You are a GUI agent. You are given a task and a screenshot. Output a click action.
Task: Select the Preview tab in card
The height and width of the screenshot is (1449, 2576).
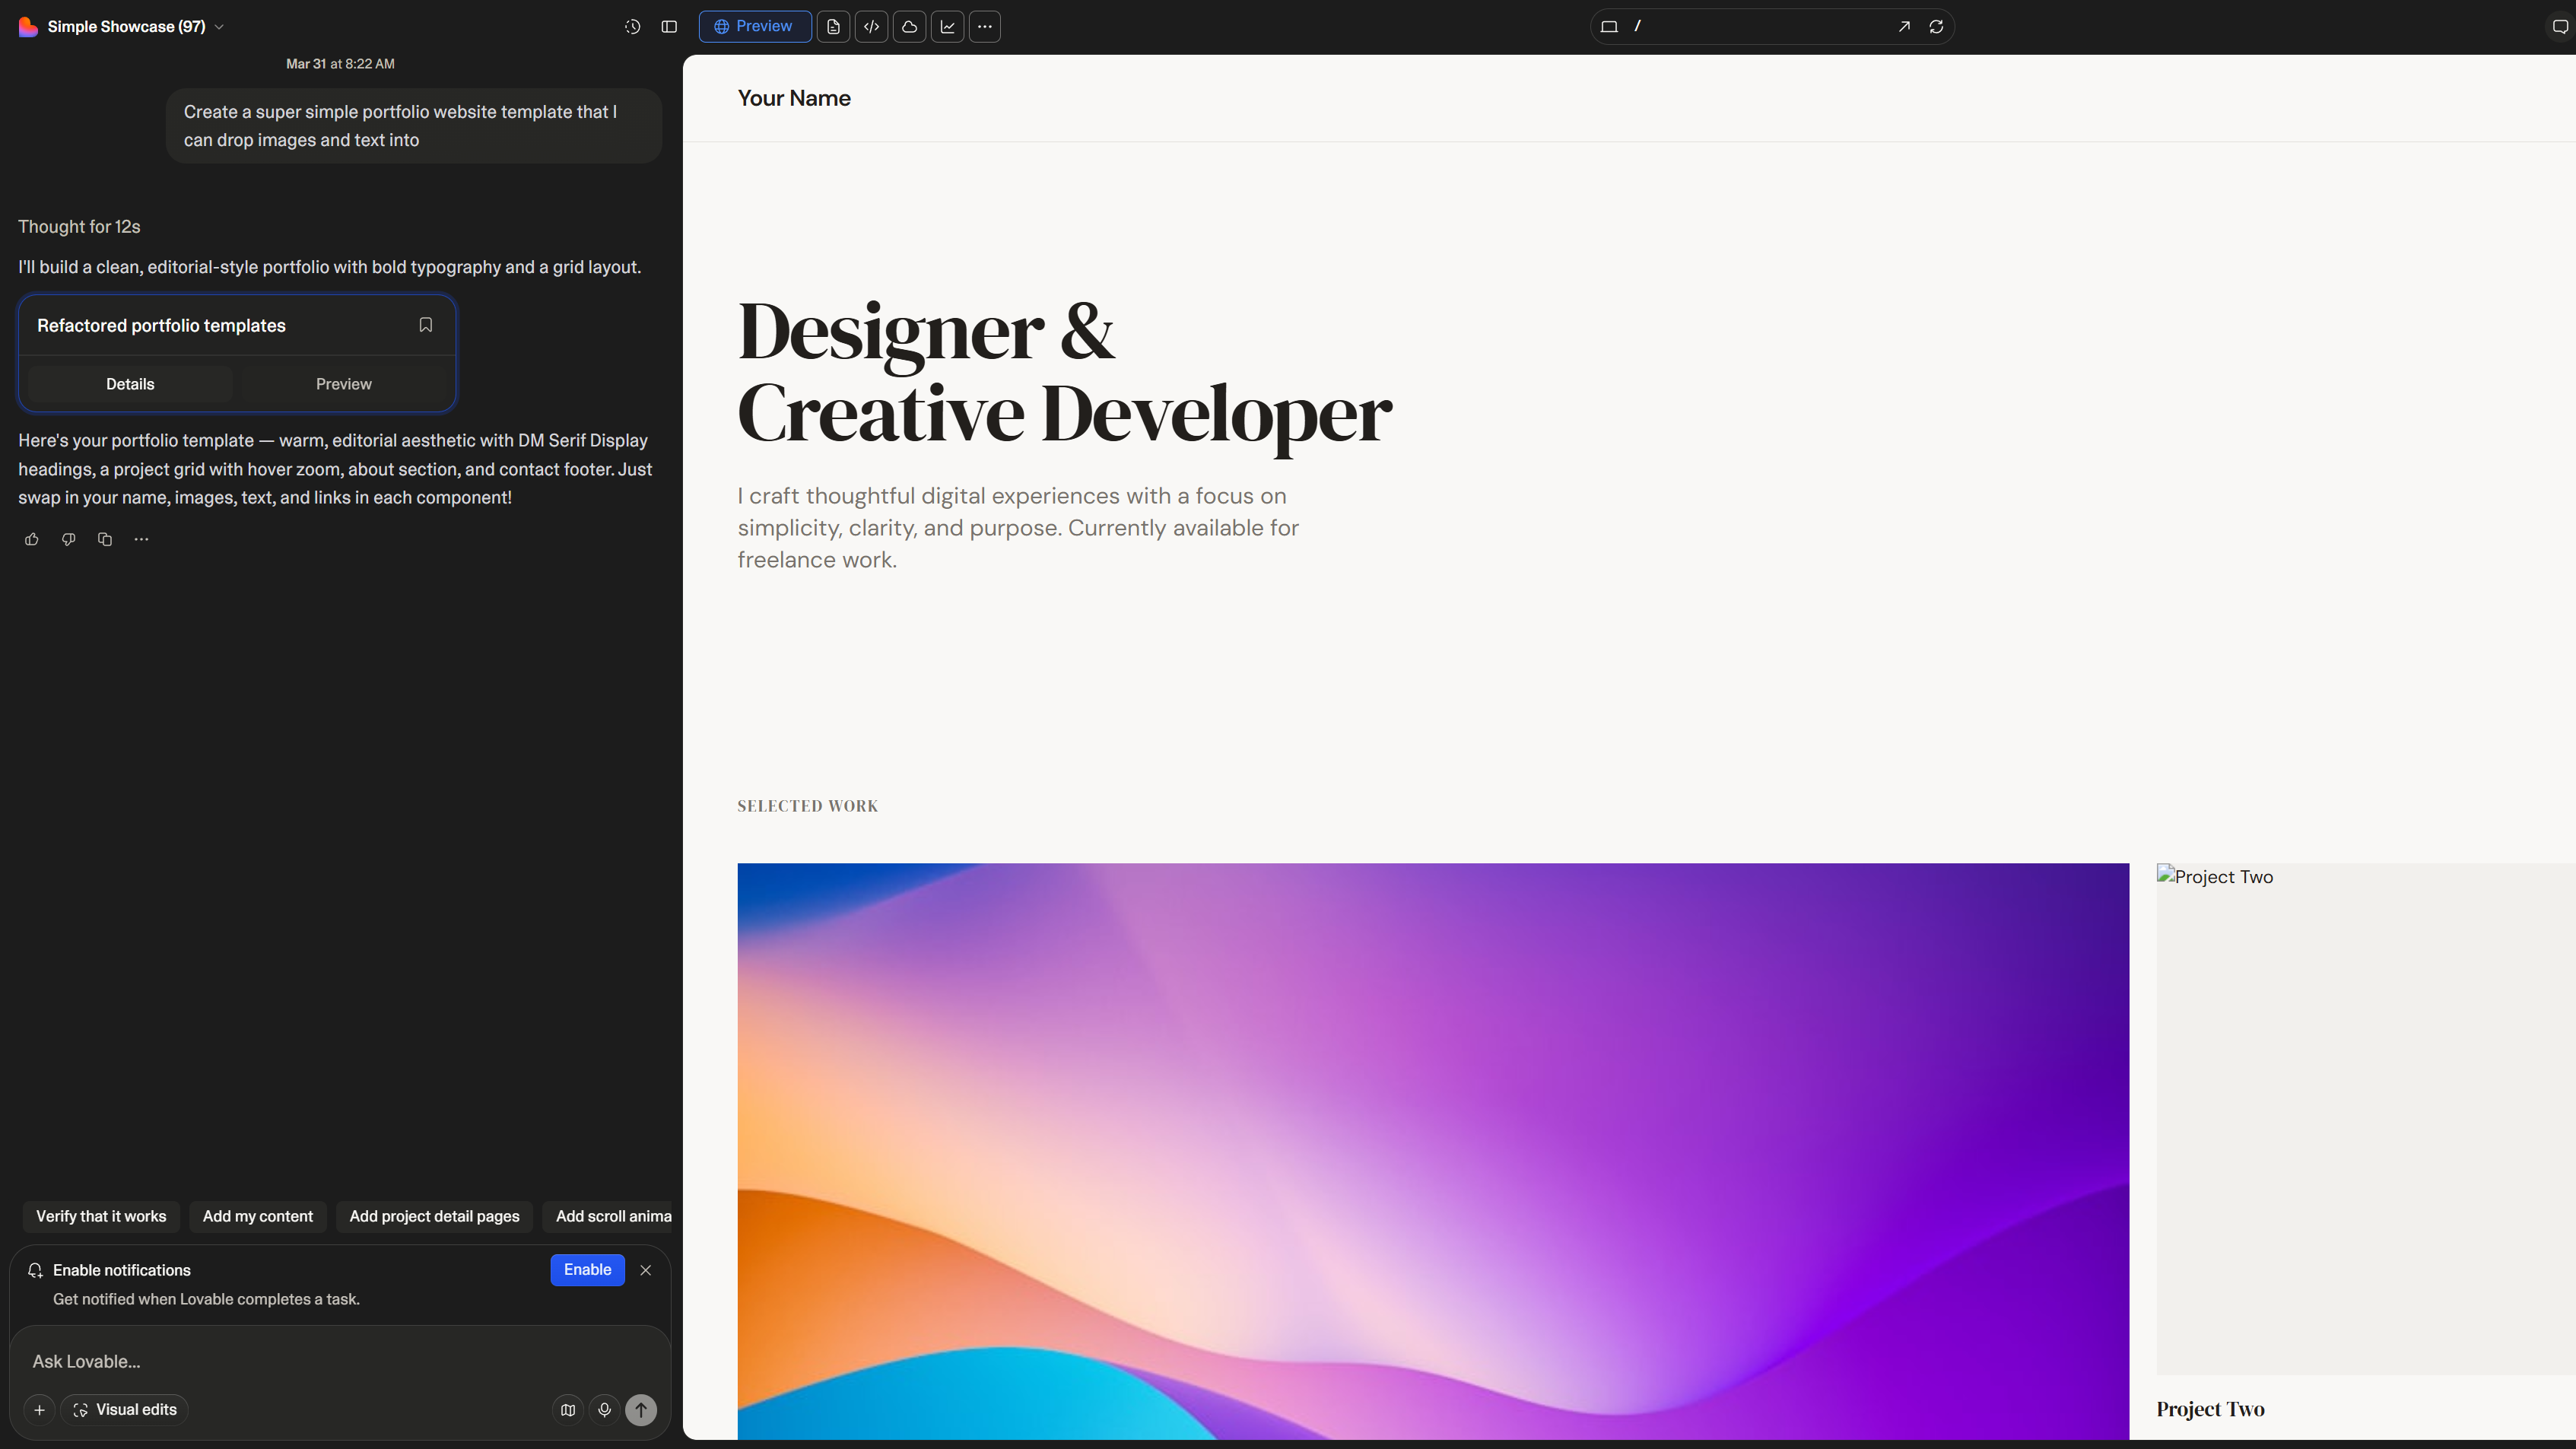tap(343, 384)
